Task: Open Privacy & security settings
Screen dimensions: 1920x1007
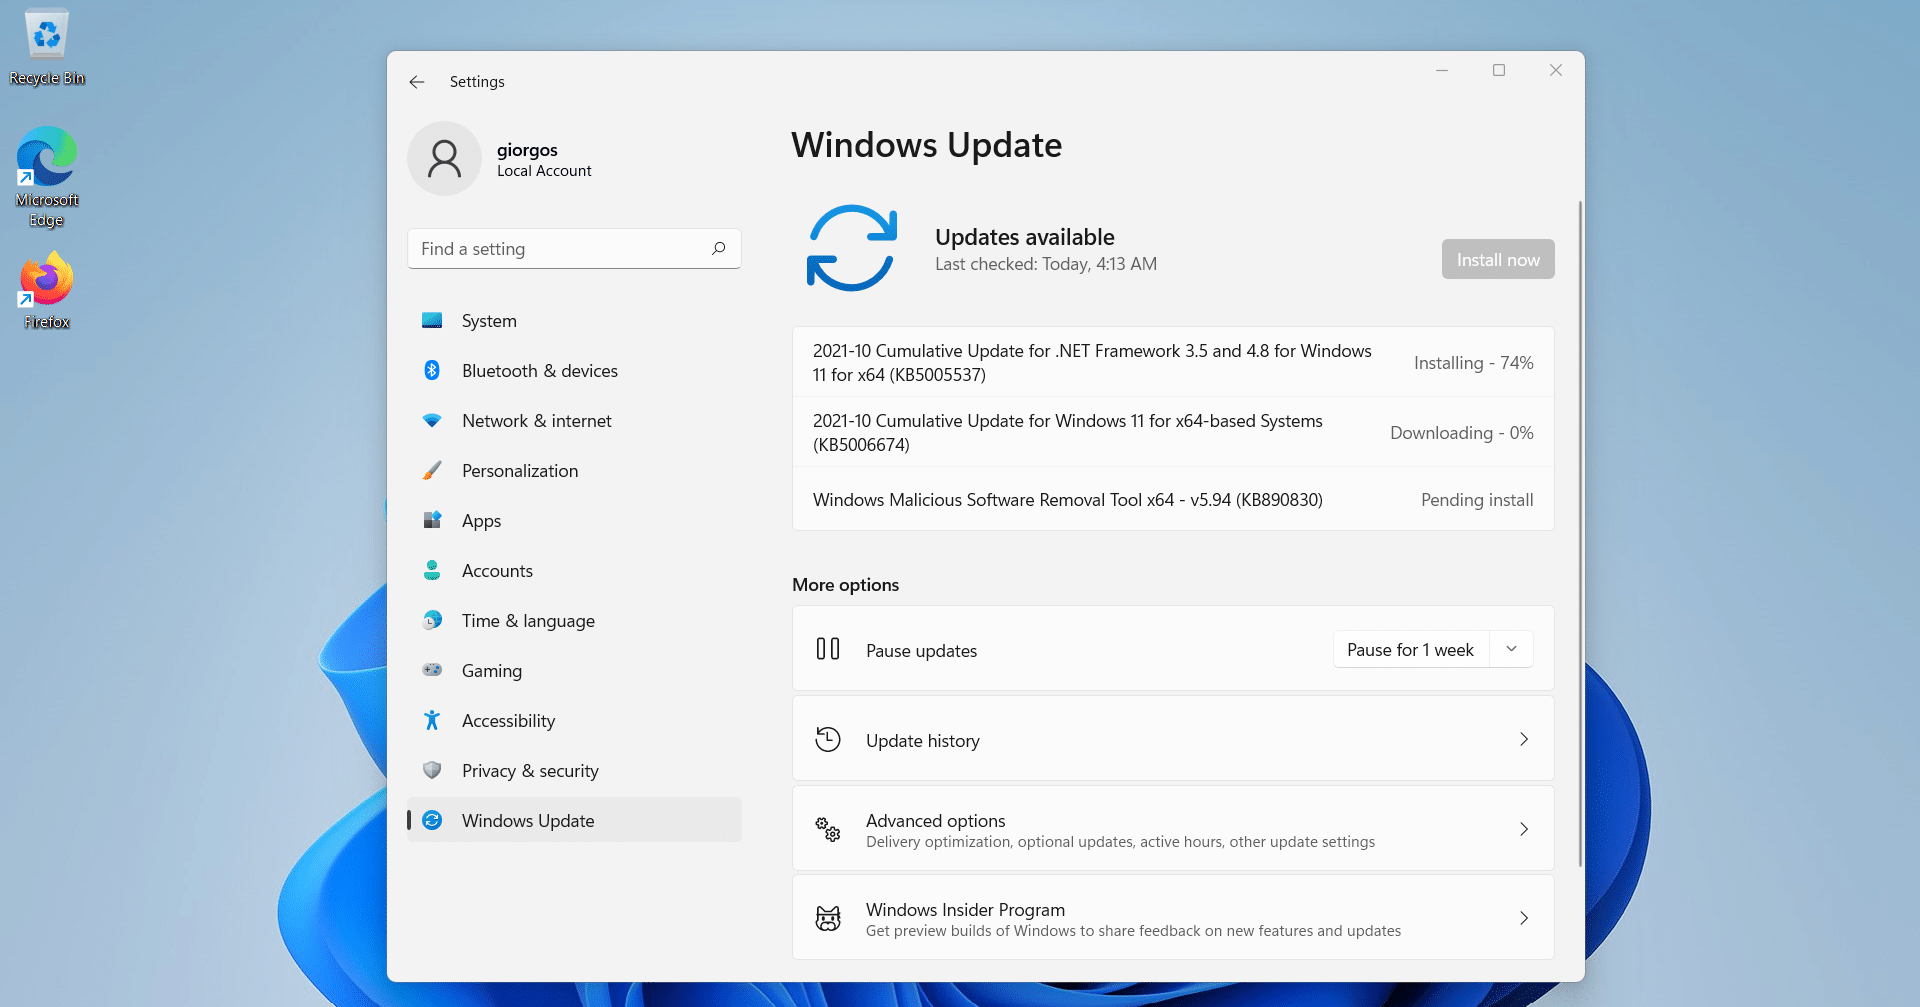Action: (574, 771)
